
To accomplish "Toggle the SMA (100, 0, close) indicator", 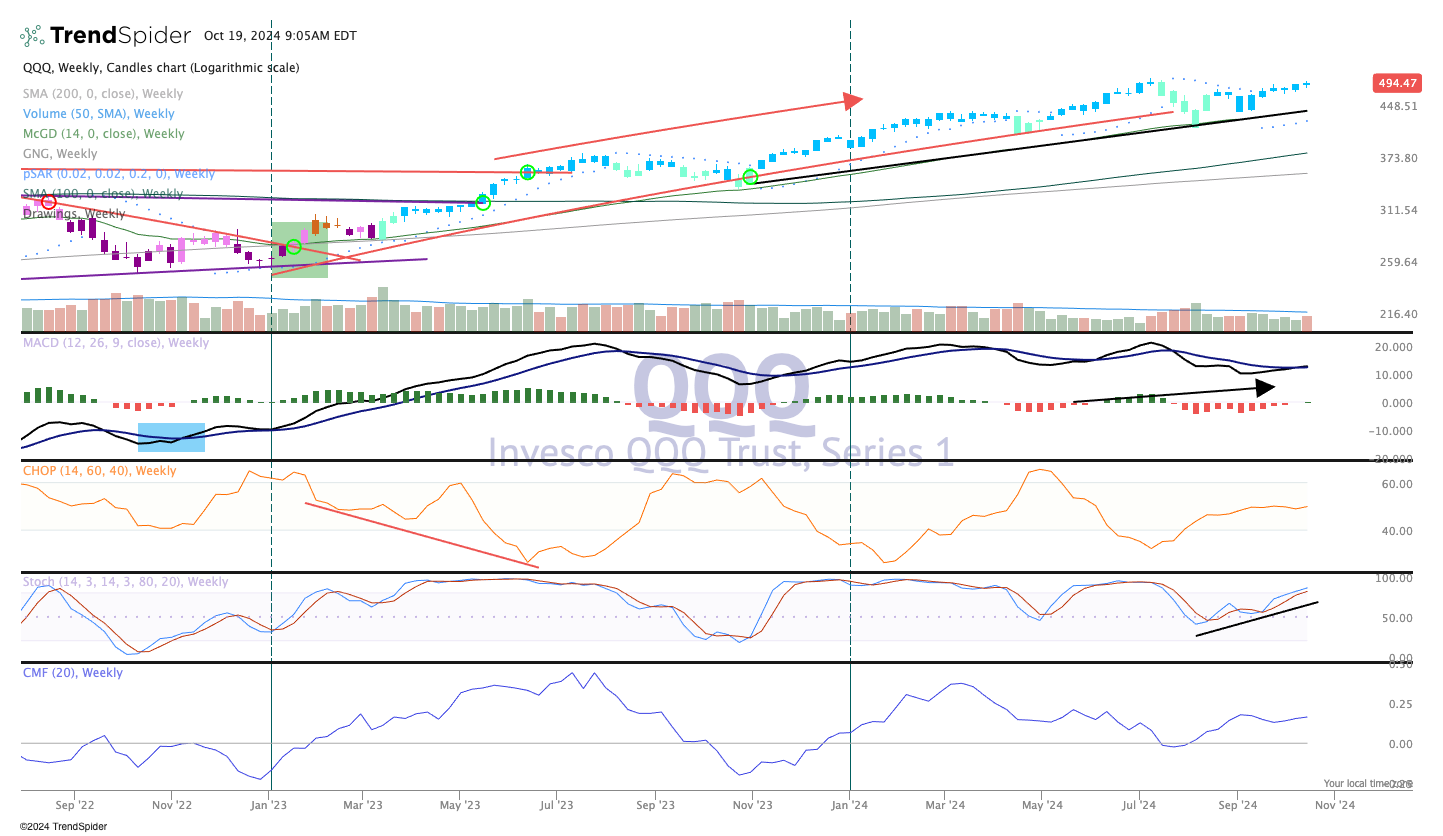I will pos(103,193).
